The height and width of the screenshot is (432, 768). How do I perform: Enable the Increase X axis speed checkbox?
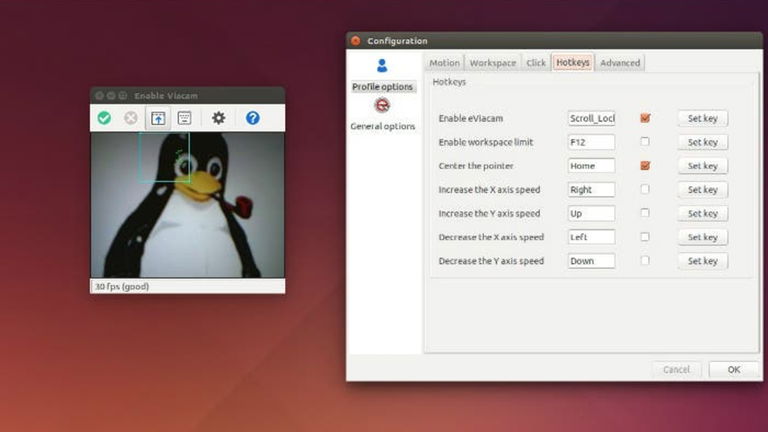click(x=645, y=189)
